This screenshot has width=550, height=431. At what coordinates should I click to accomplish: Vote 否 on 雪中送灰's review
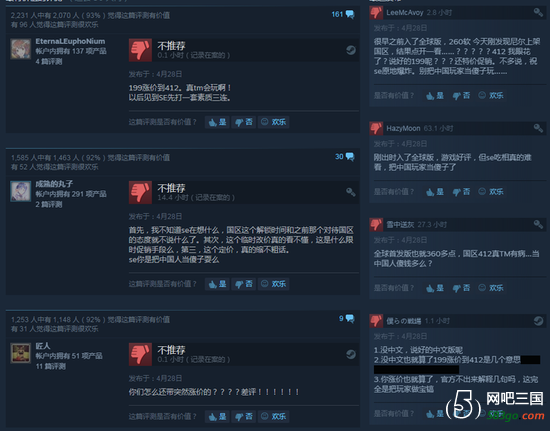click(461, 288)
